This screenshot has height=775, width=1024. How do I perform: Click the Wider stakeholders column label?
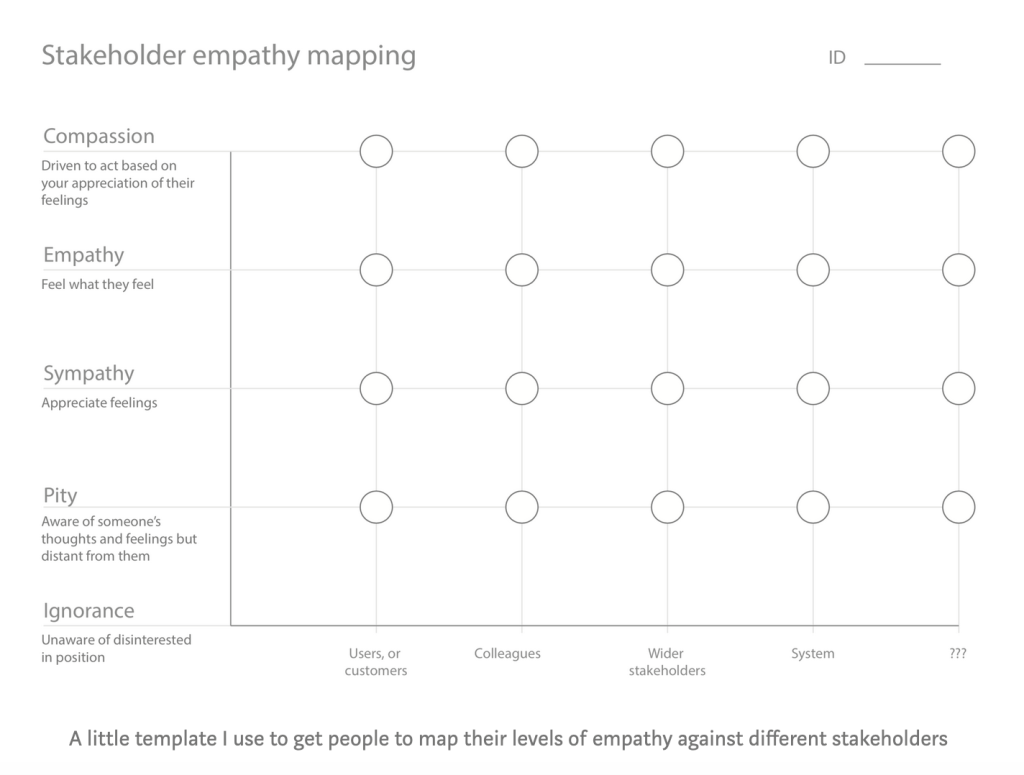pos(667,662)
